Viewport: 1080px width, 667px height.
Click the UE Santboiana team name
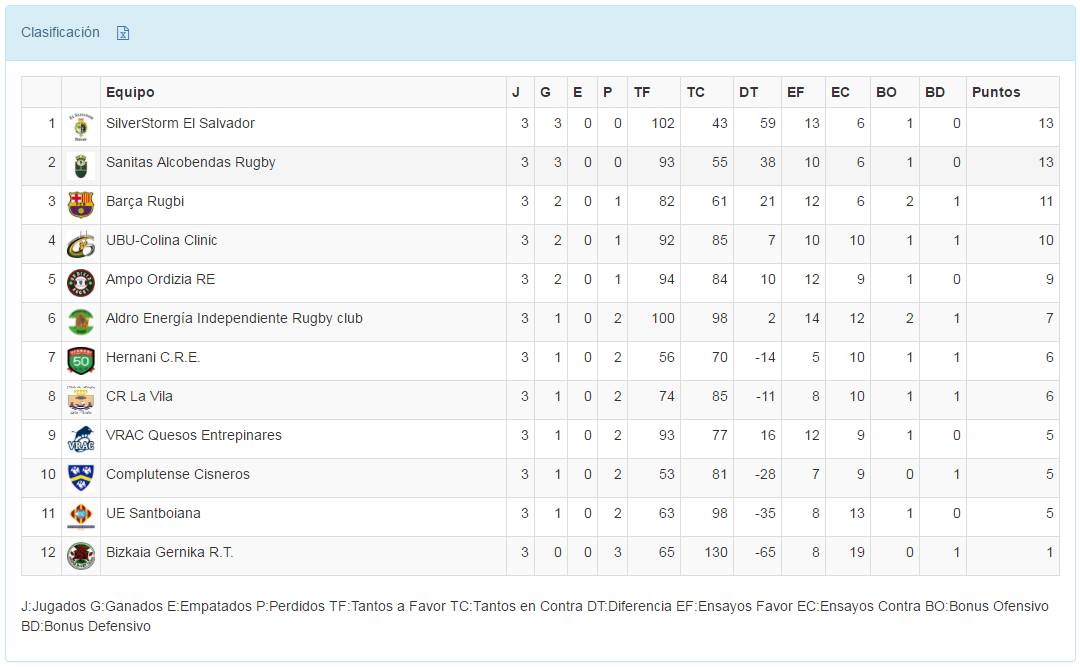click(153, 514)
